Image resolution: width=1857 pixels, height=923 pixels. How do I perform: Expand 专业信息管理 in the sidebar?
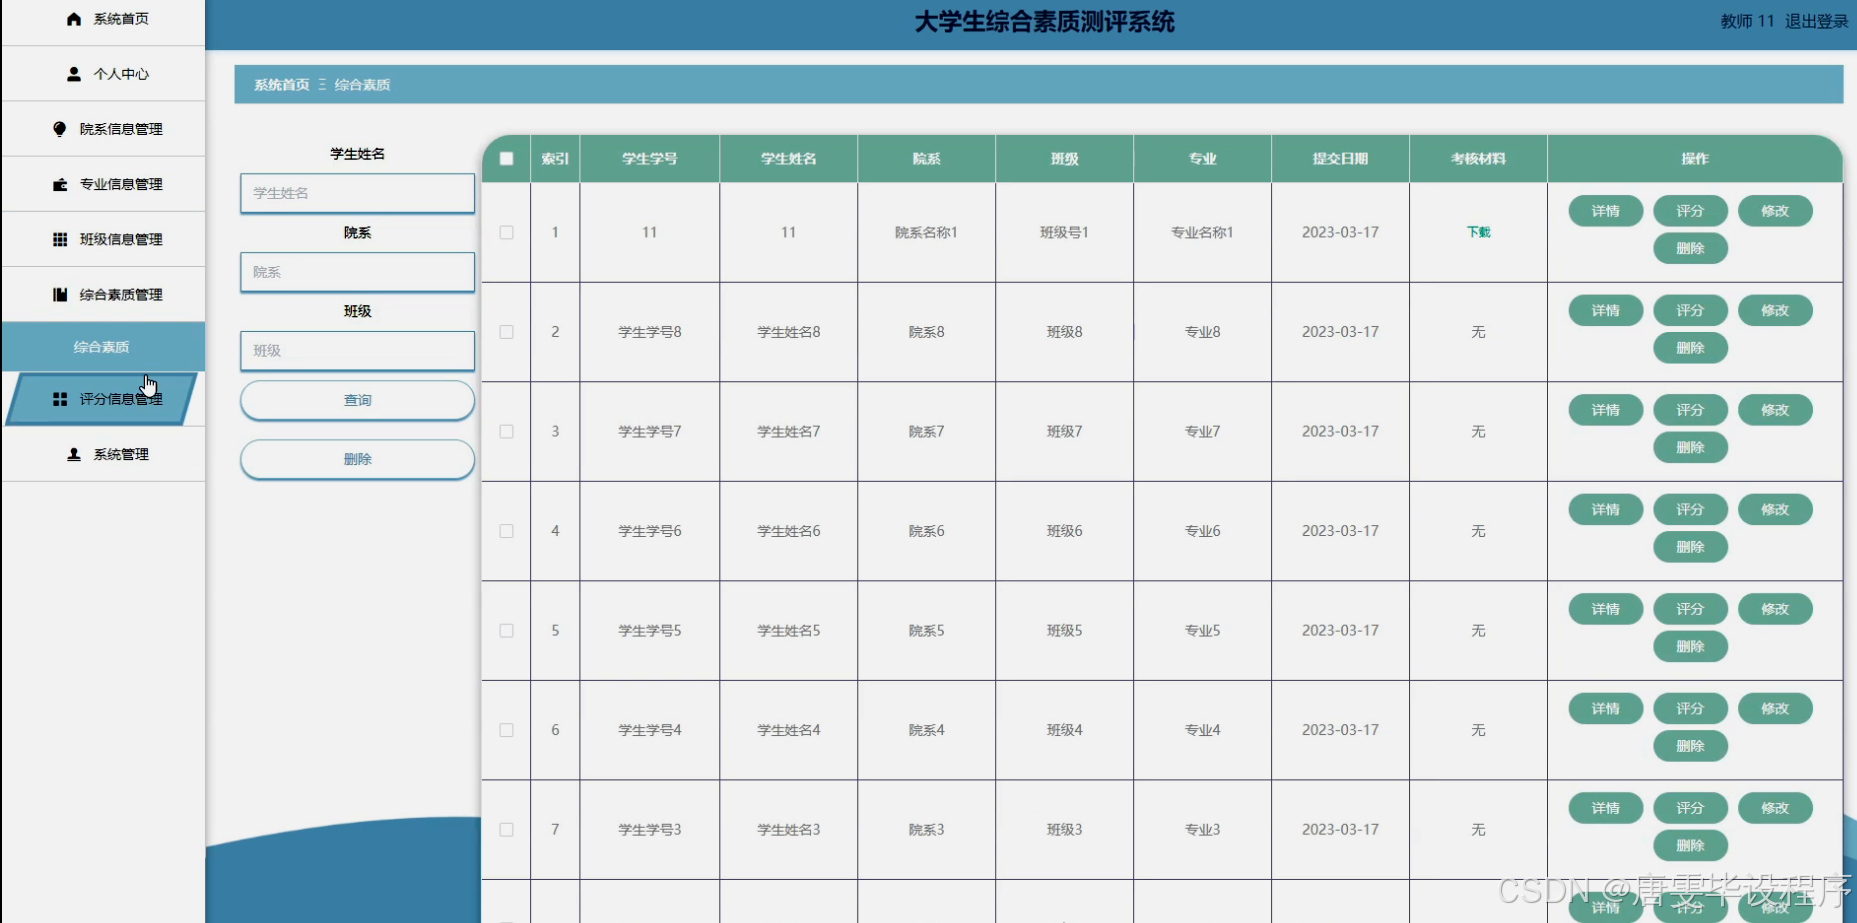(x=103, y=184)
